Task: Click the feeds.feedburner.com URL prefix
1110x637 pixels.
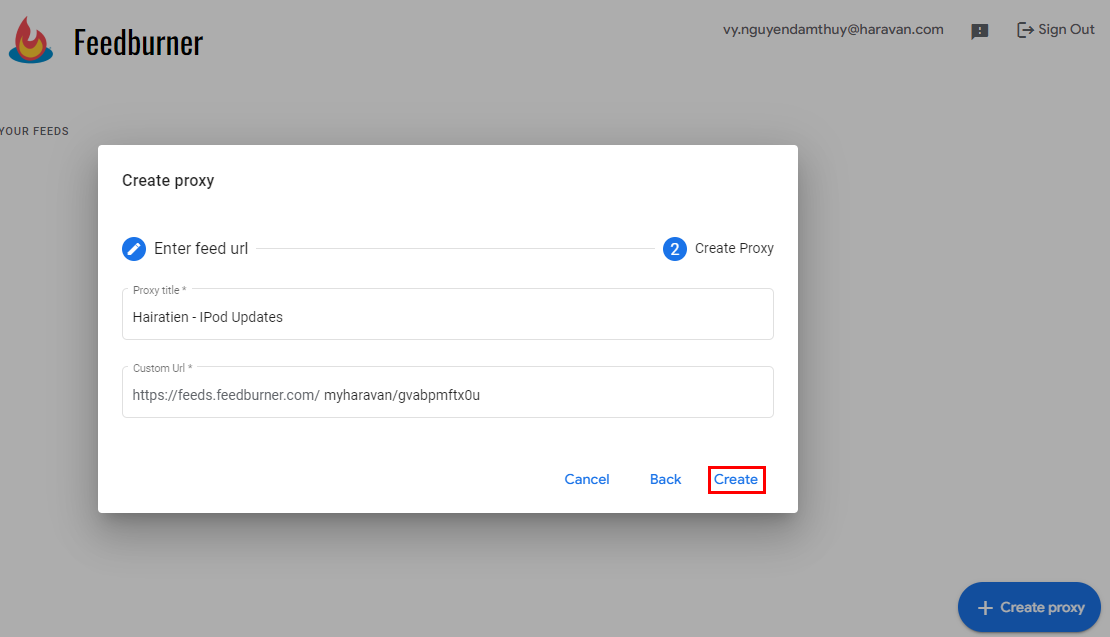Action: 226,395
